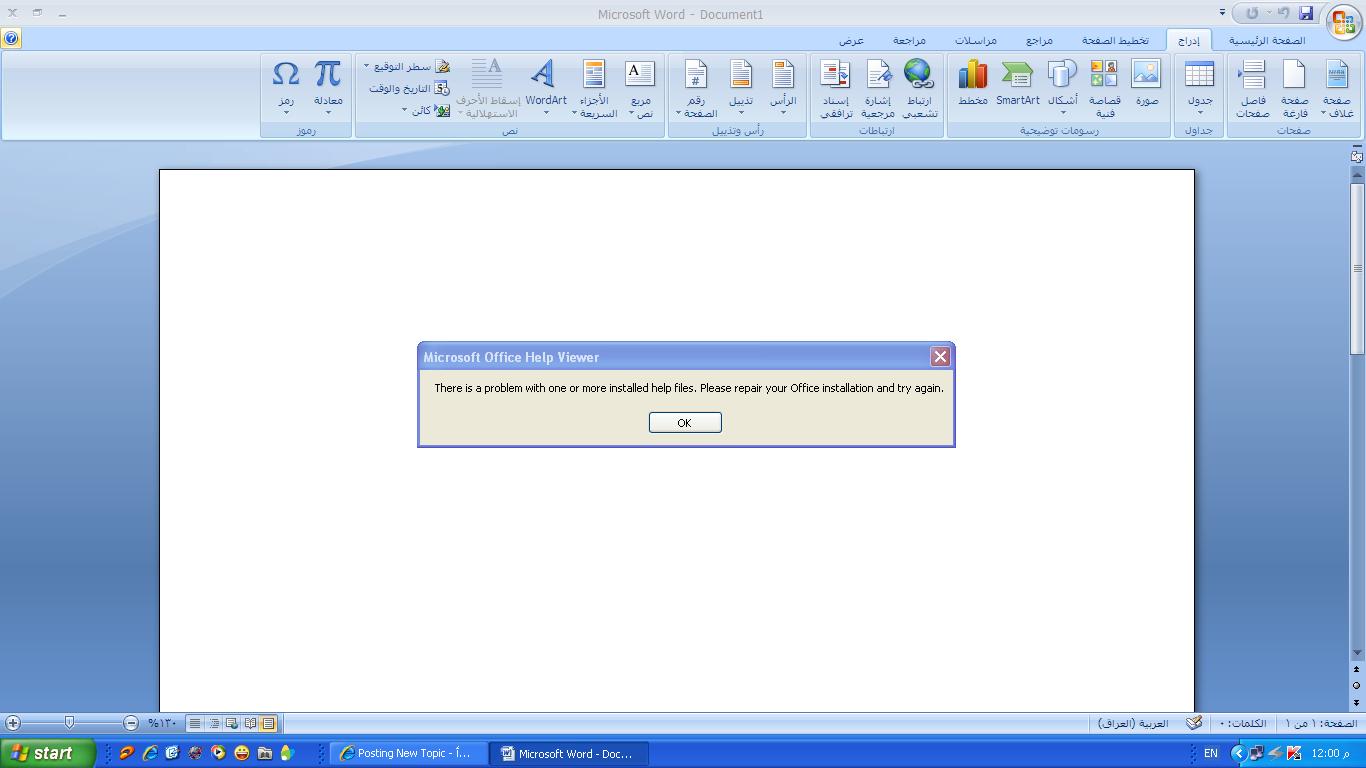The width and height of the screenshot is (1366, 768).
Task: Switch to Web Layout view in status bar
Action: pyautogui.click(x=232, y=723)
